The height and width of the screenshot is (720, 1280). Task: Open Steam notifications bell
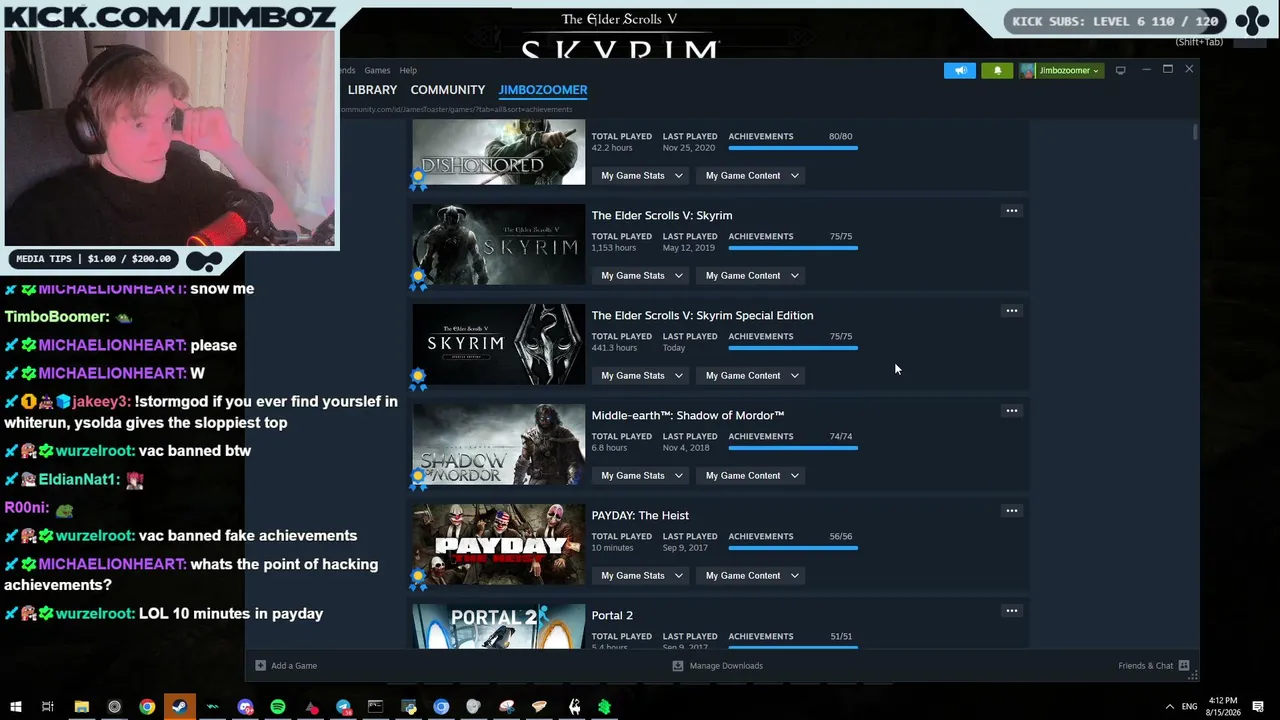[997, 70]
